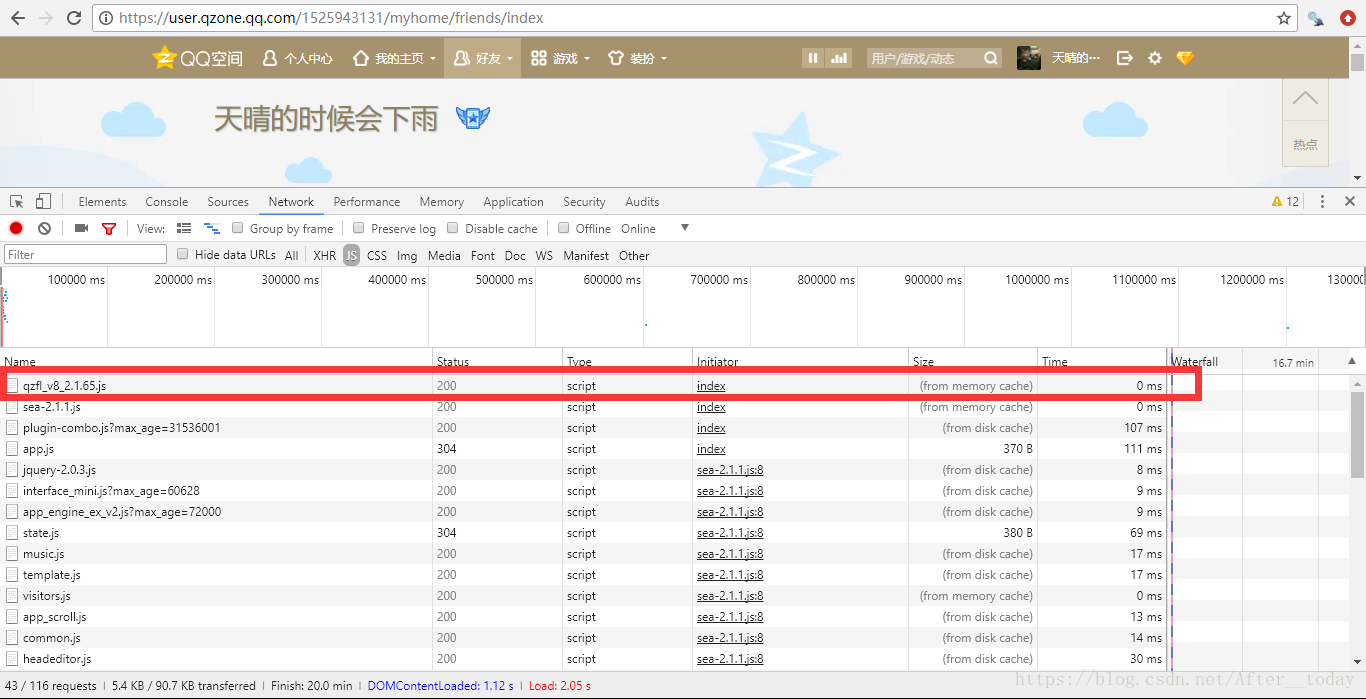Clear the network log with the clear icon
Screen dimensions: 1366x699
(44, 228)
